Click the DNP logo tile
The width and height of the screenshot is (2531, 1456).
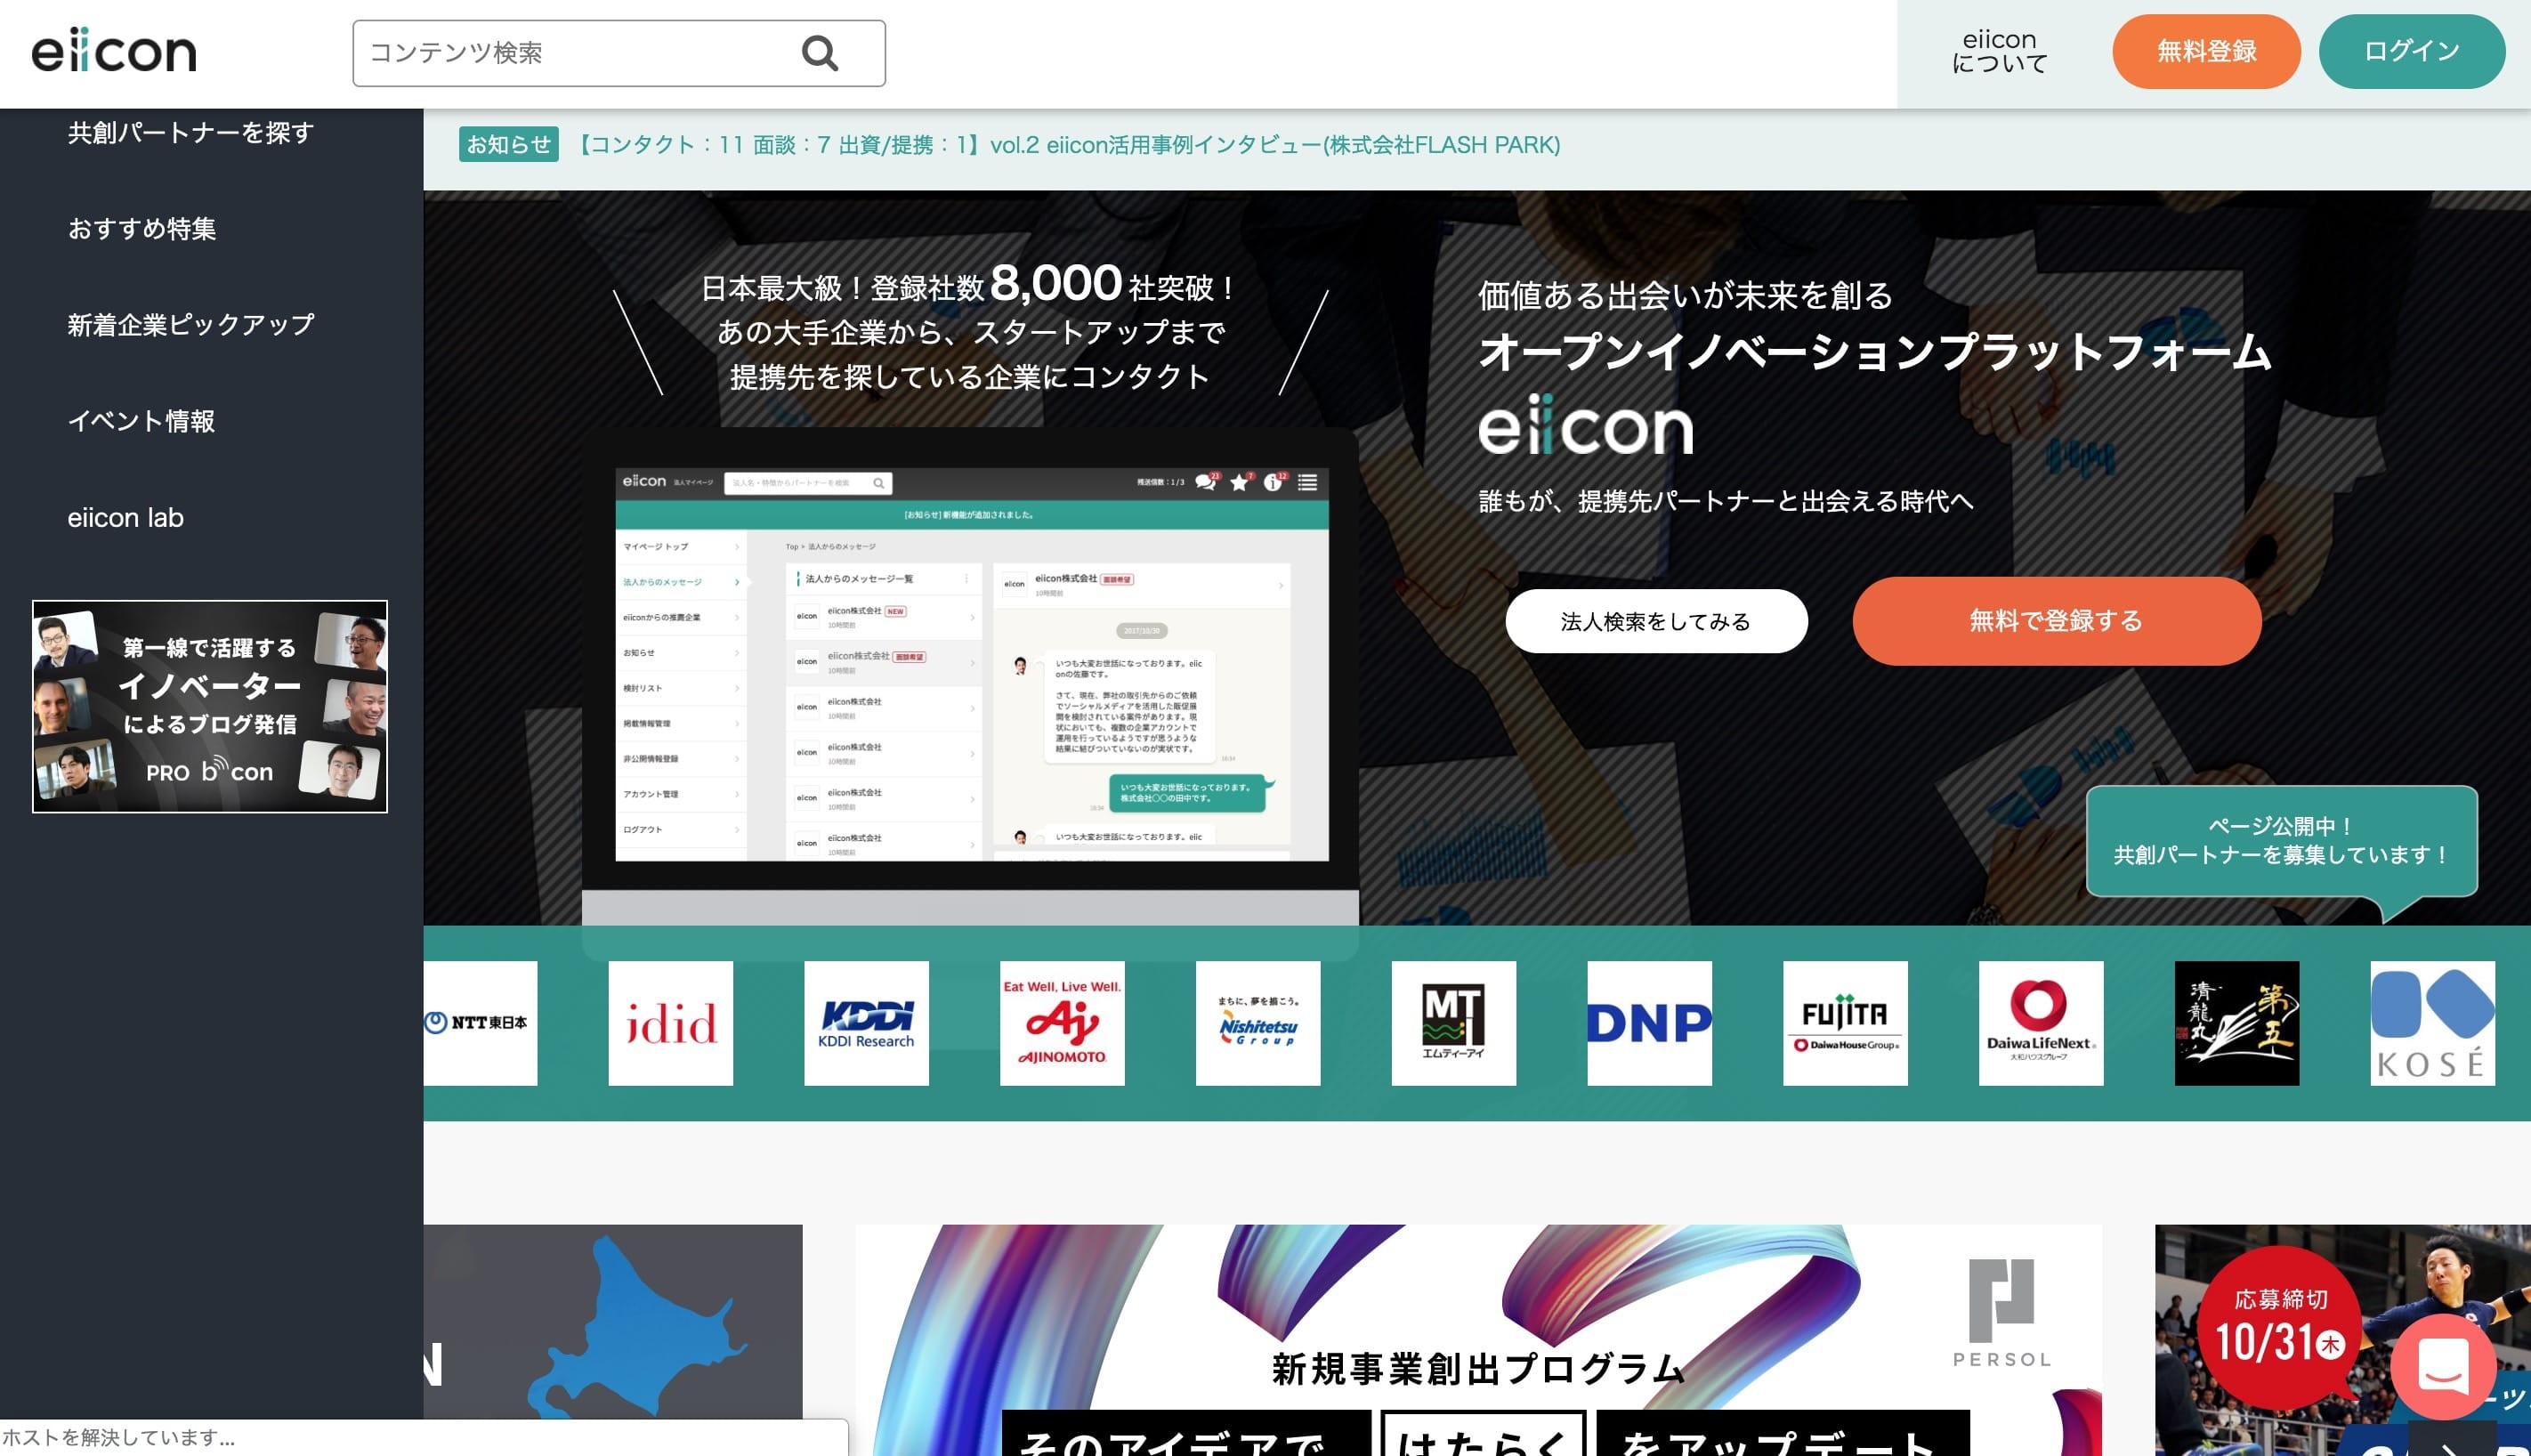1650,1023
